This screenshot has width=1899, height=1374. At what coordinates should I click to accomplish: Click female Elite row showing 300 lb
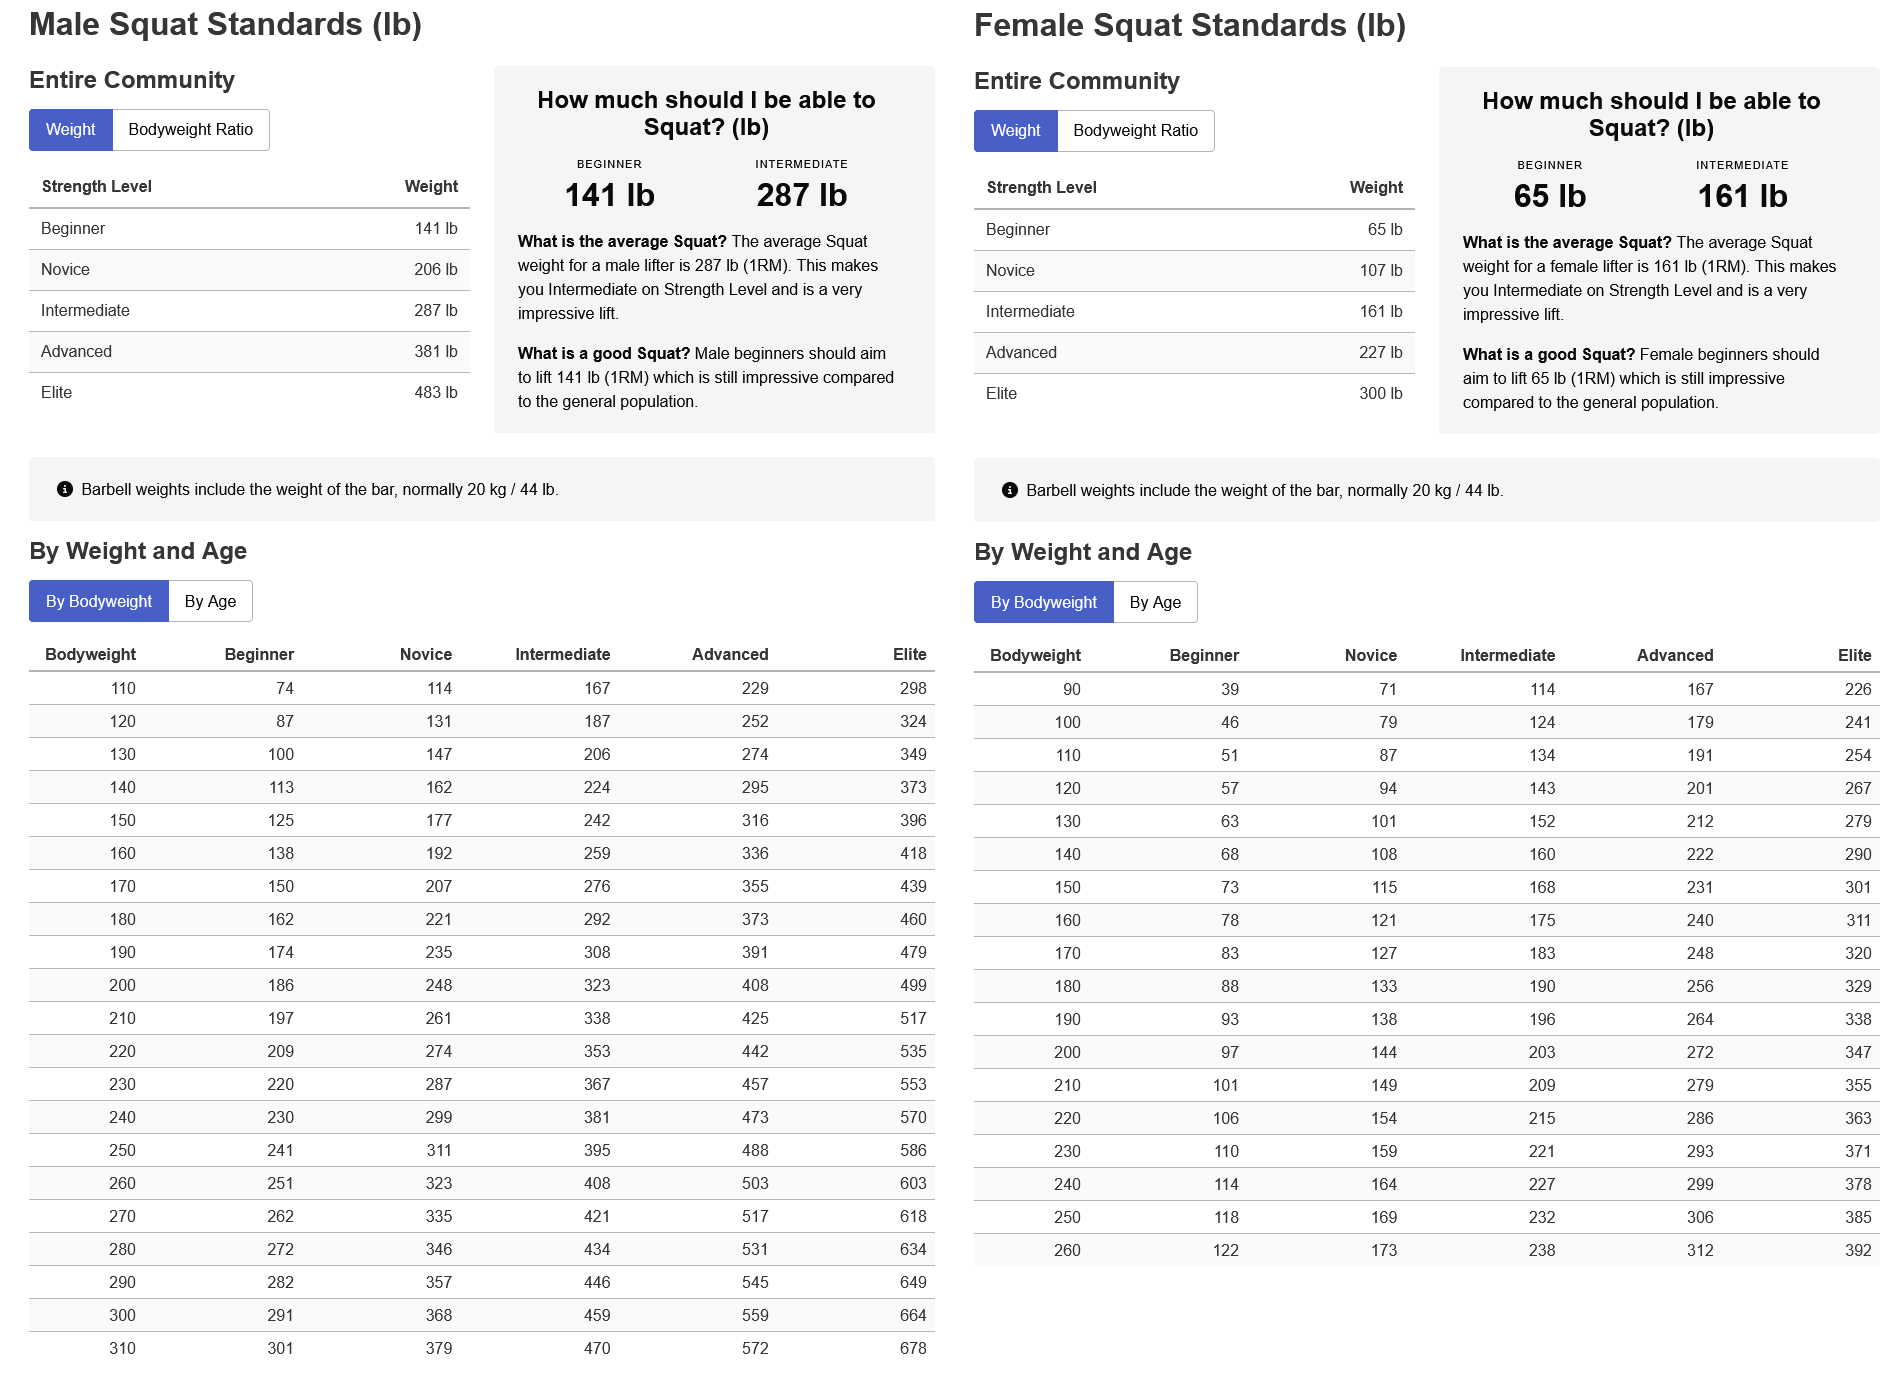pyautogui.click(x=1194, y=394)
